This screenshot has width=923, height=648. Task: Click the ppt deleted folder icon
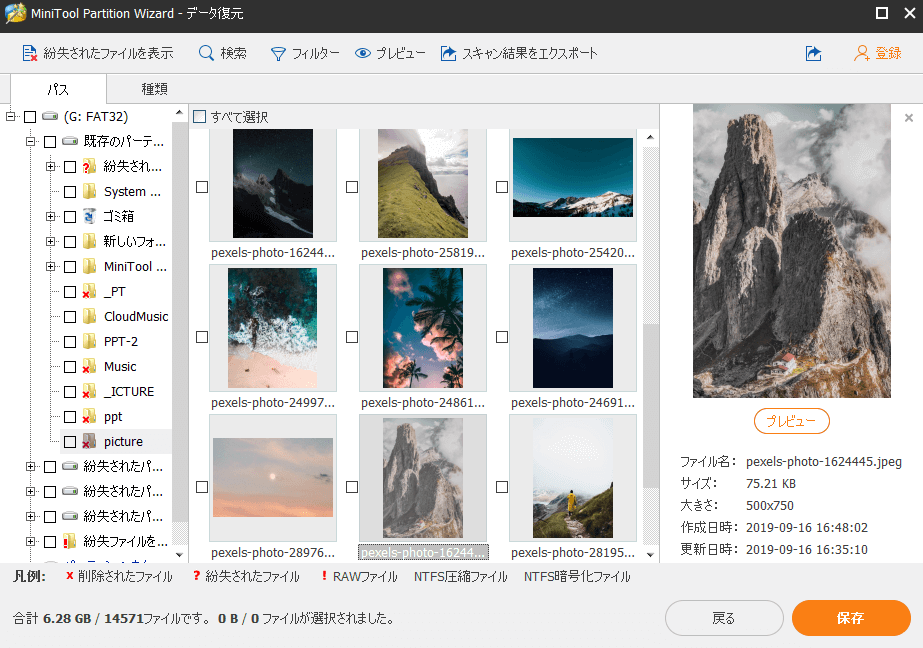[89, 417]
